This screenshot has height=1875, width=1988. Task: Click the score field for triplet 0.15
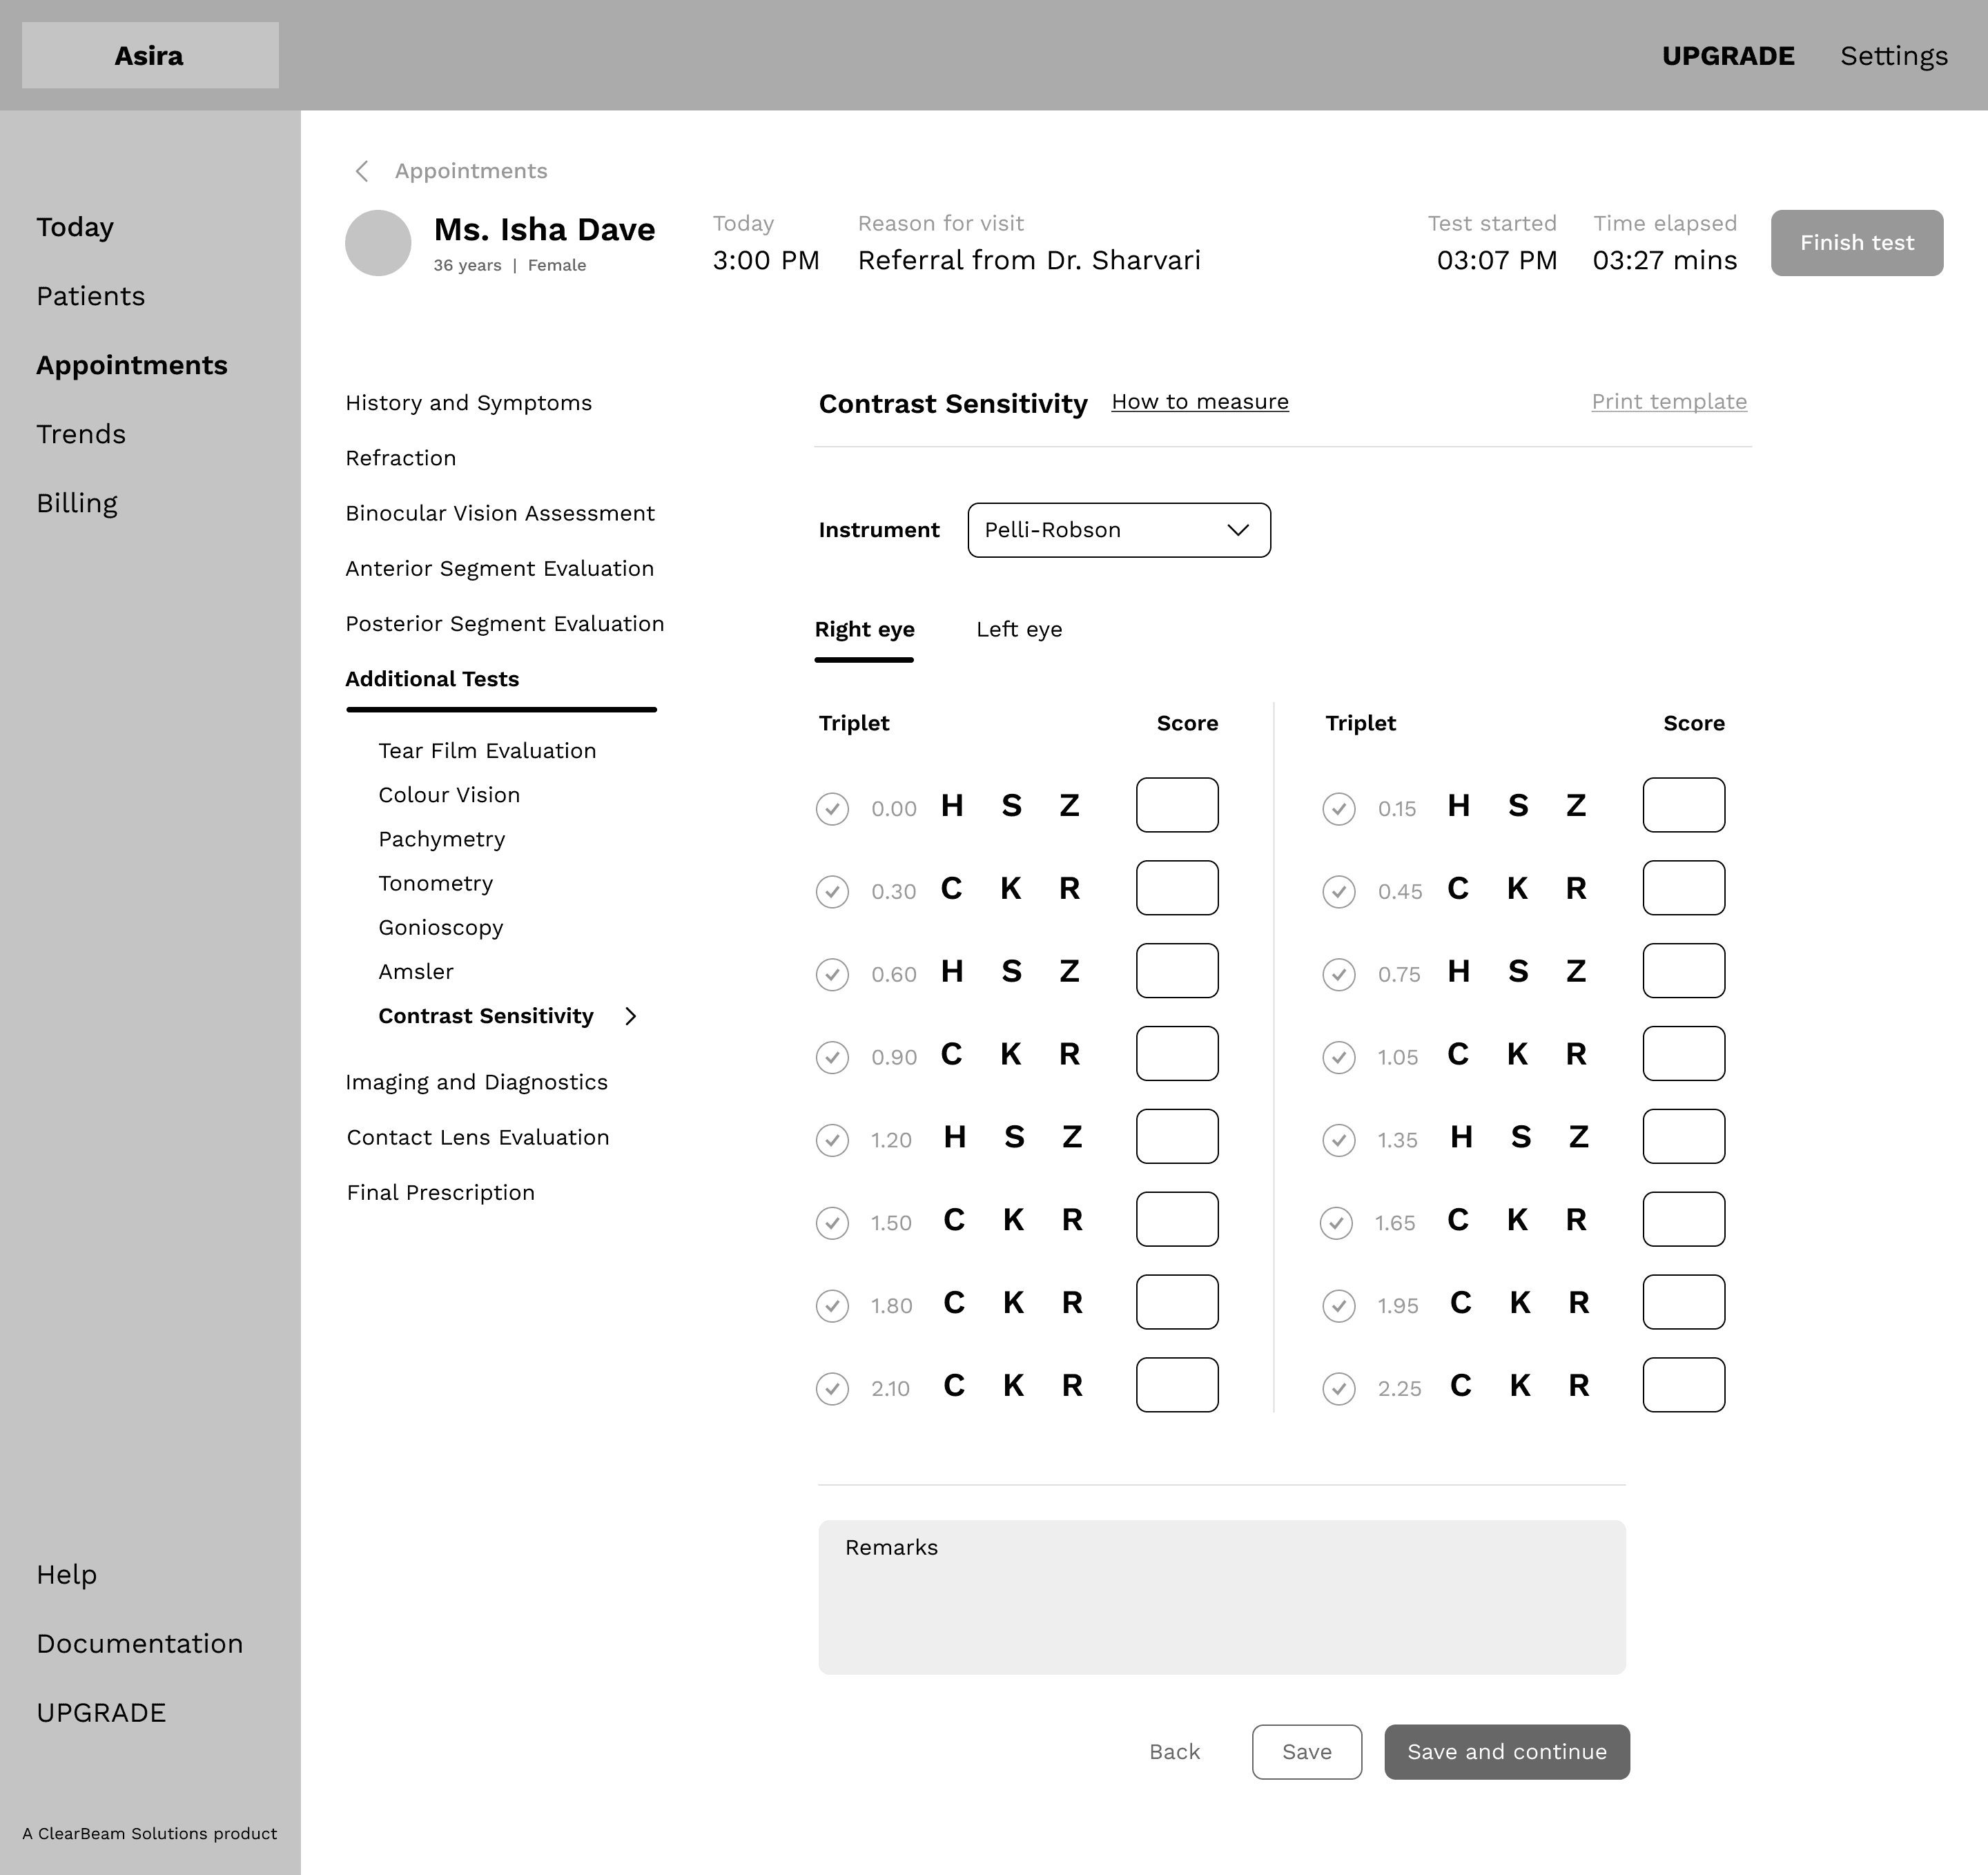click(x=1683, y=805)
